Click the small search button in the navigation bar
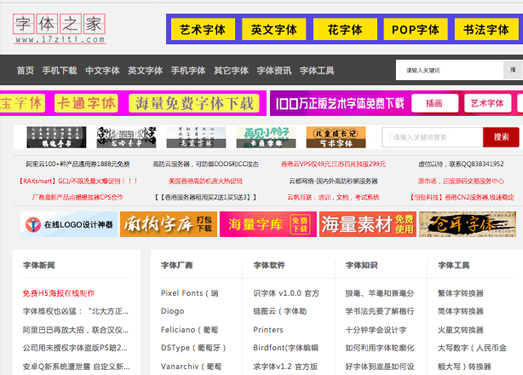 point(513,70)
